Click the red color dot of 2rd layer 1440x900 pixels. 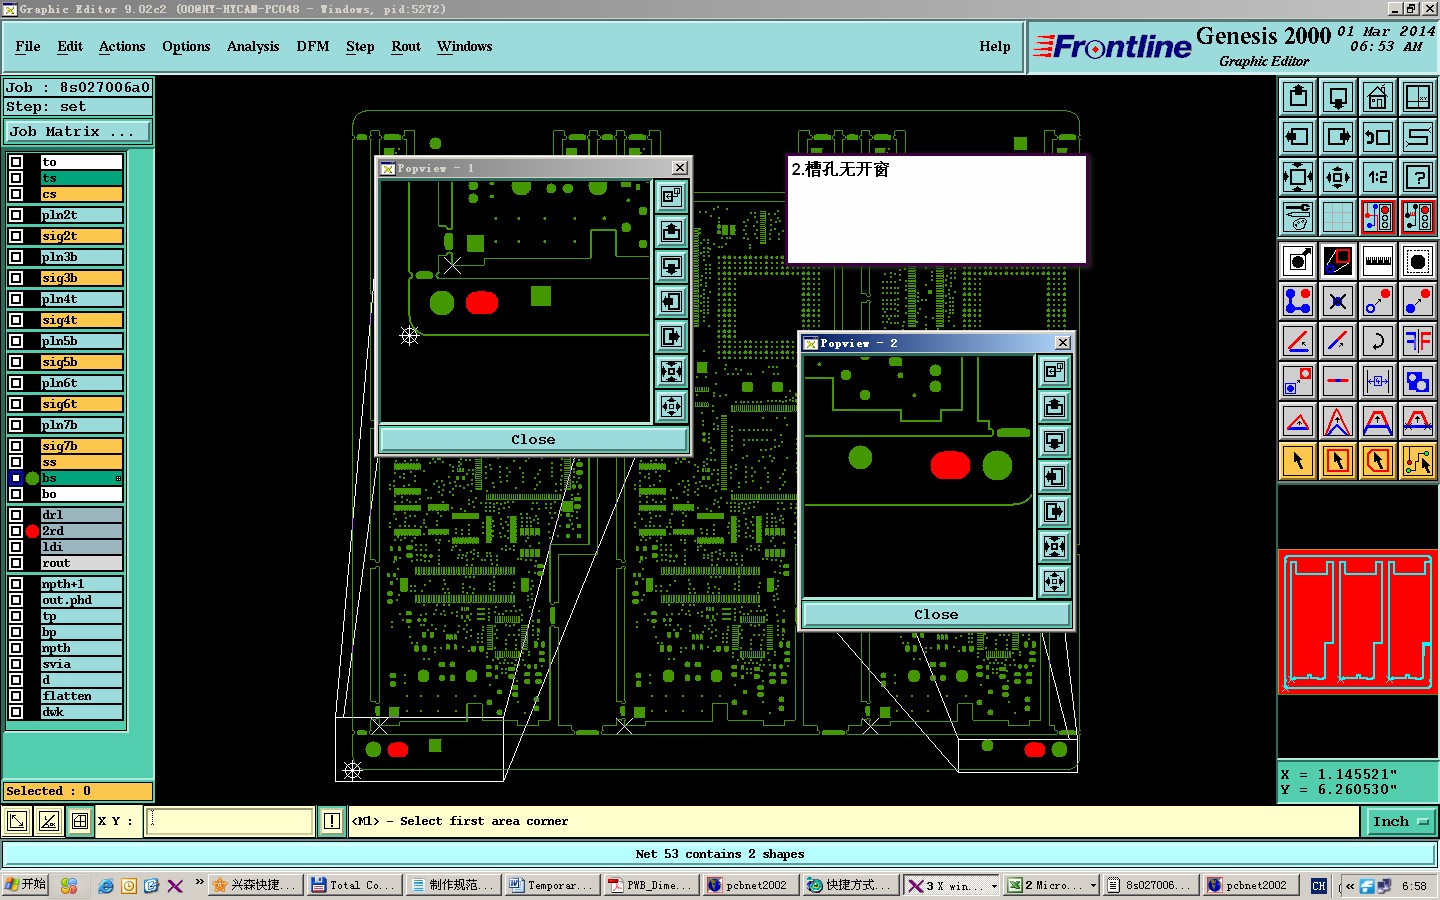(32, 531)
